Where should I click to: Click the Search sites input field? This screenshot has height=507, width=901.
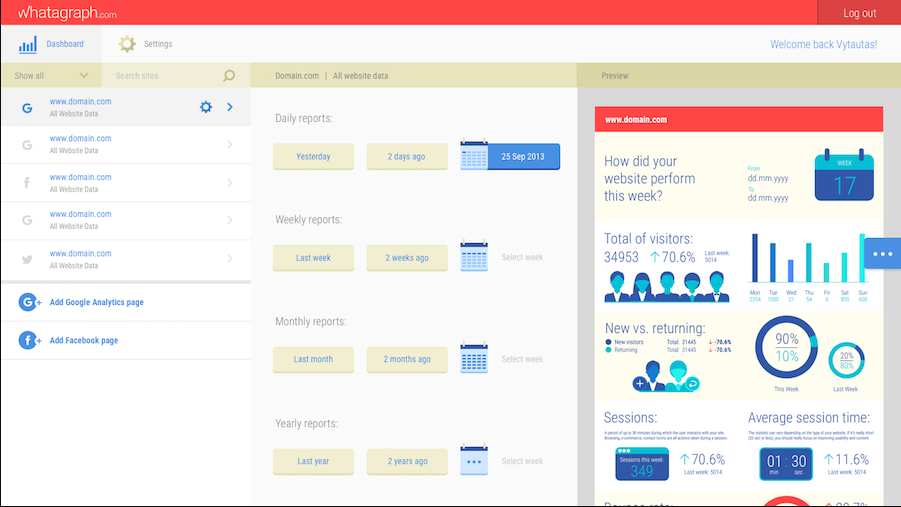[x=165, y=76]
